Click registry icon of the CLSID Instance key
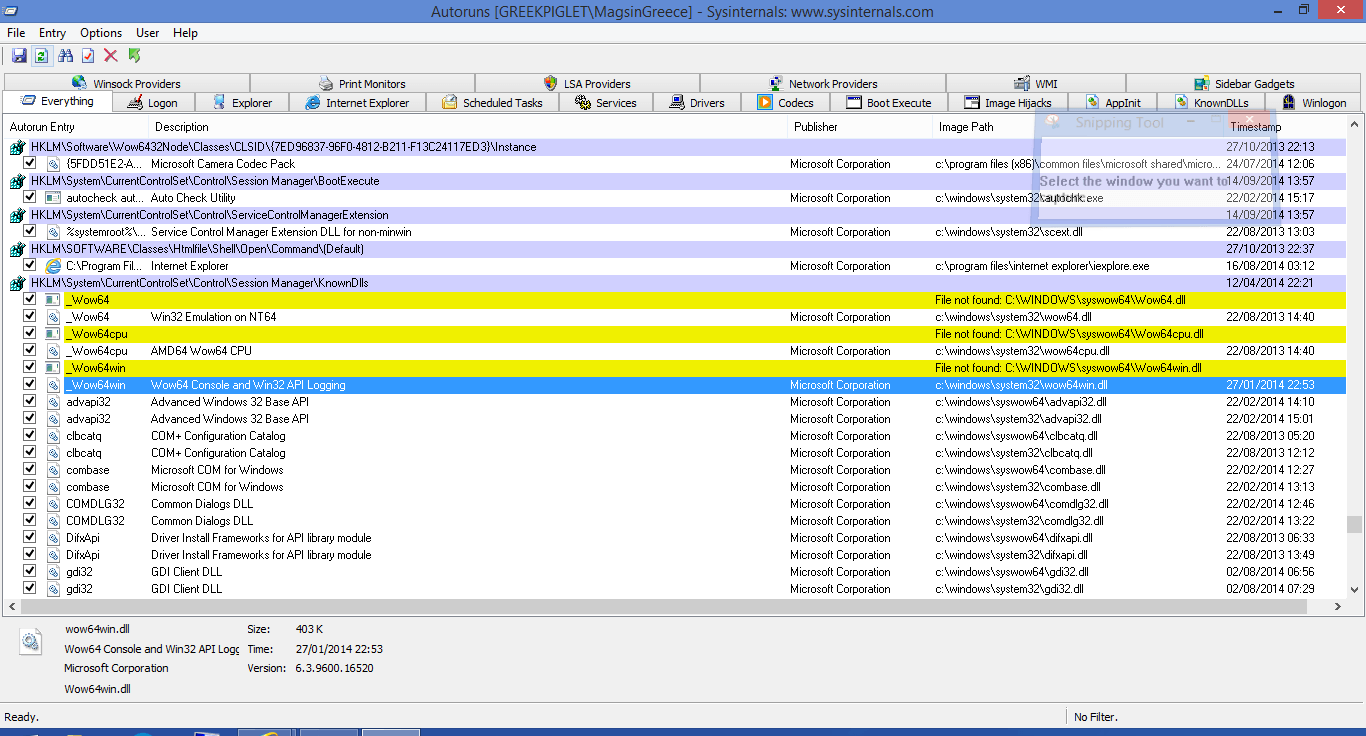 coord(17,147)
